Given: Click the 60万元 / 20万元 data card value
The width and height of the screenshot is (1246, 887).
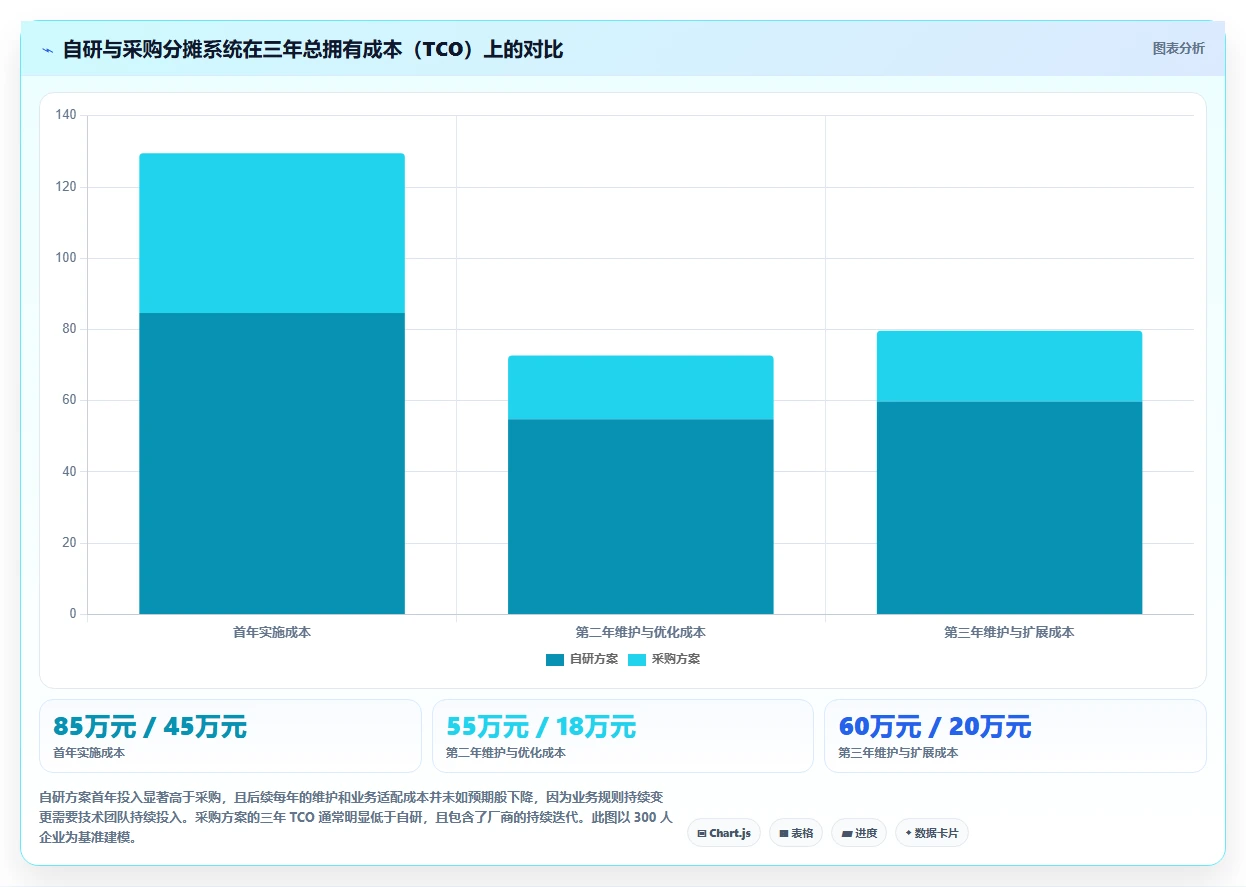Looking at the screenshot, I should [935, 727].
